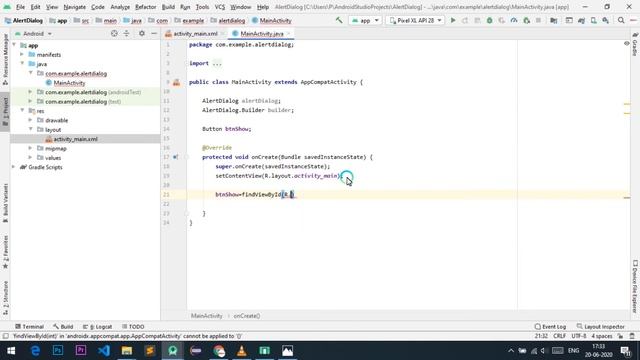Collapse the res folder

tap(22, 111)
